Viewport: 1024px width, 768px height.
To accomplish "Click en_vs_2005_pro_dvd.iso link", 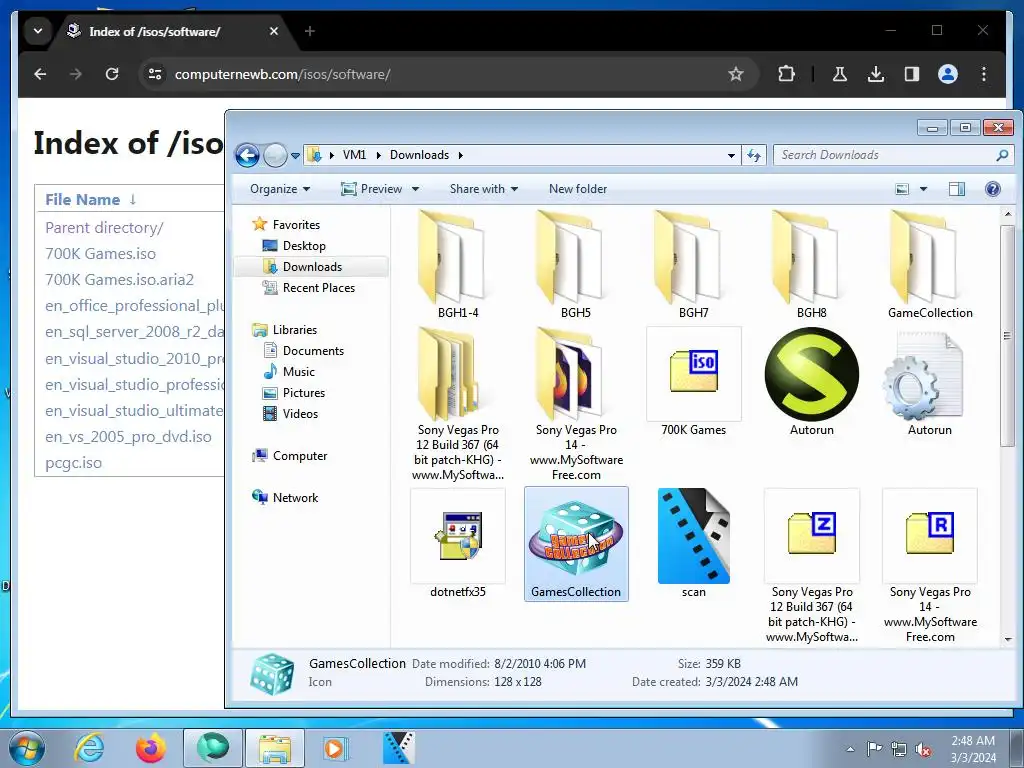I will click(x=128, y=436).
